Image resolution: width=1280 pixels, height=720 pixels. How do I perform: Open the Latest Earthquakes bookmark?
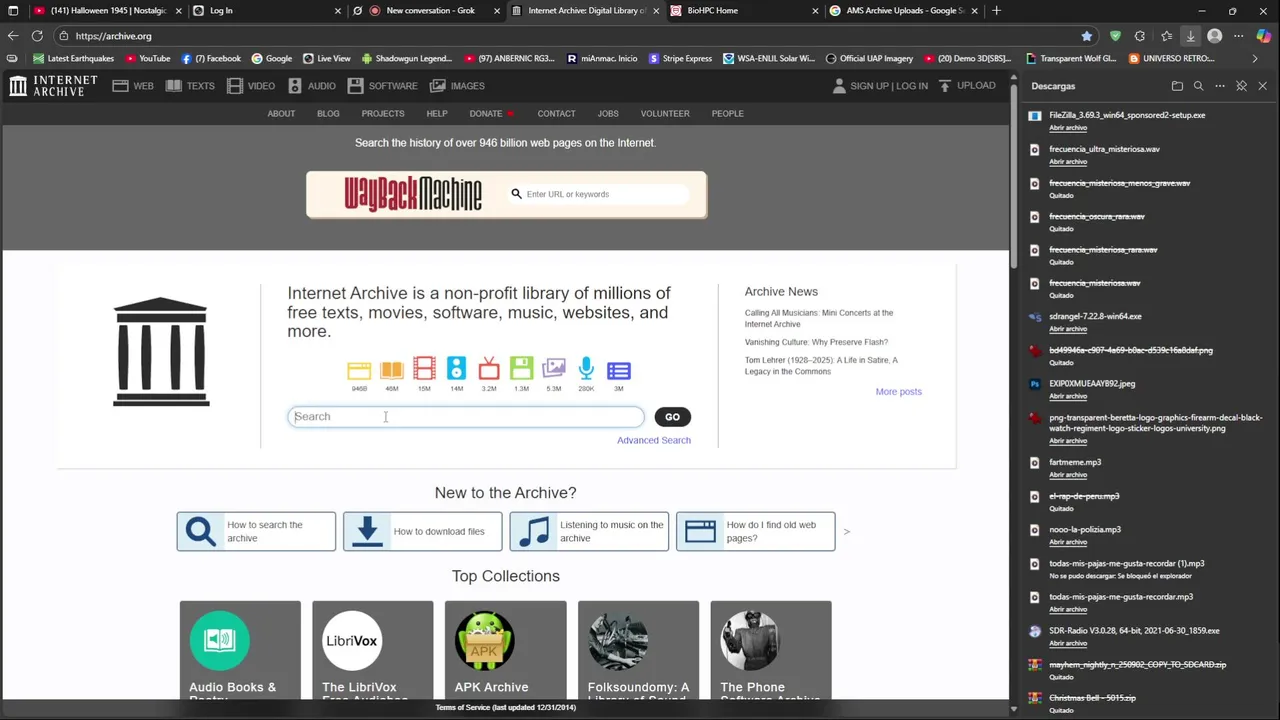[74, 59]
